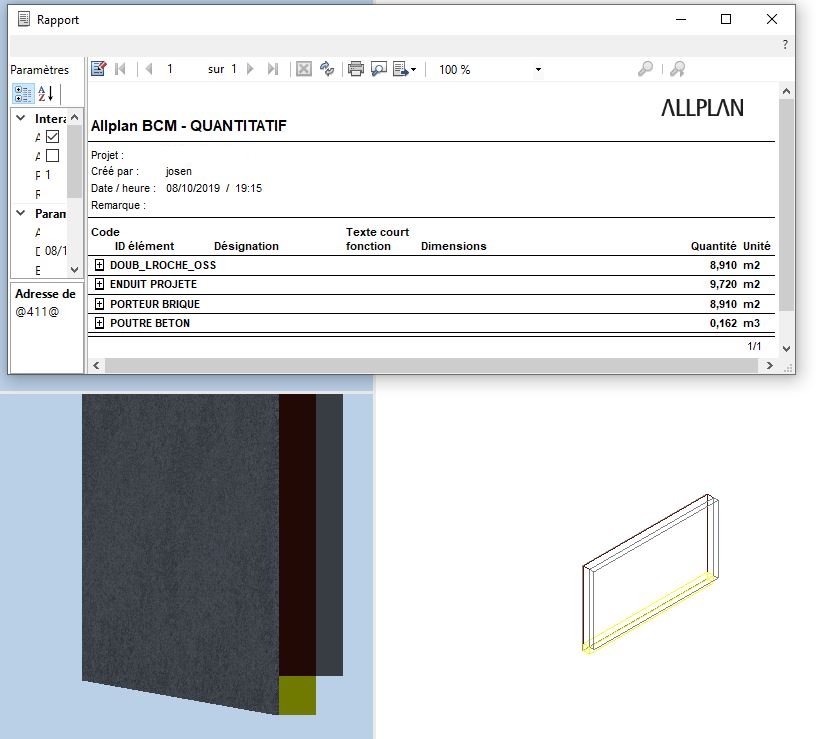Collapse the second parameter group
This screenshot has width=831, height=739.
[x=21, y=213]
